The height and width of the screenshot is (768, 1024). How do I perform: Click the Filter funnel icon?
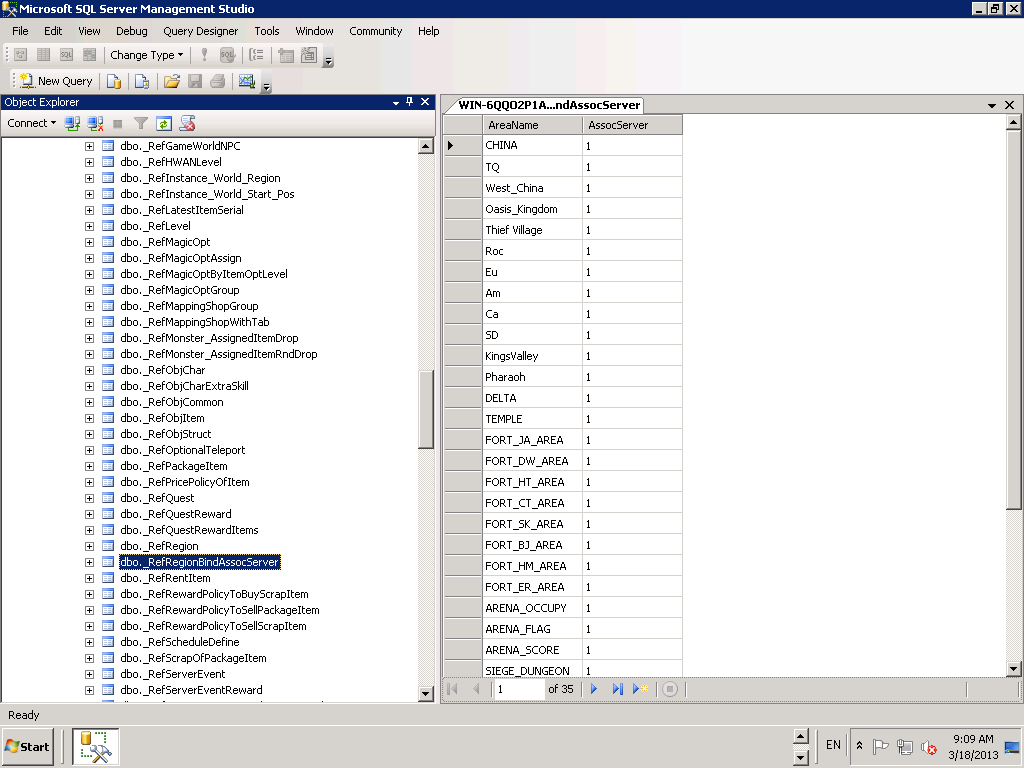tap(140, 123)
